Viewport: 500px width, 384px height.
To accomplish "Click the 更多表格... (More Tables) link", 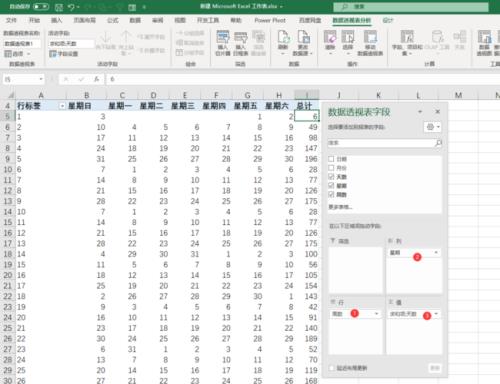I will click(x=340, y=207).
